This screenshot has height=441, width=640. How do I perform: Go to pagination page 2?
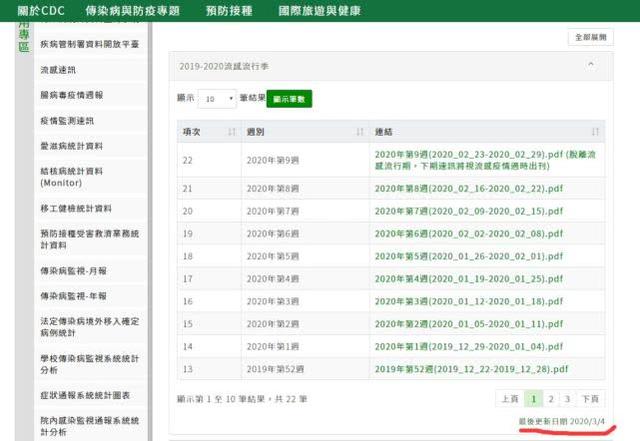pyautogui.click(x=550, y=398)
